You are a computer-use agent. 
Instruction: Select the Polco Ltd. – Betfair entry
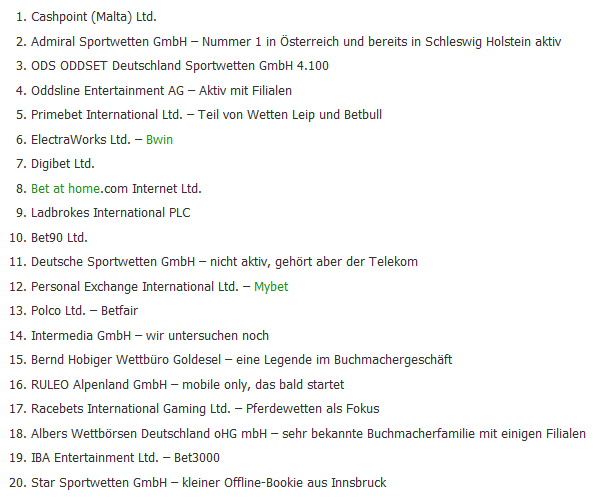pyautogui.click(x=84, y=311)
